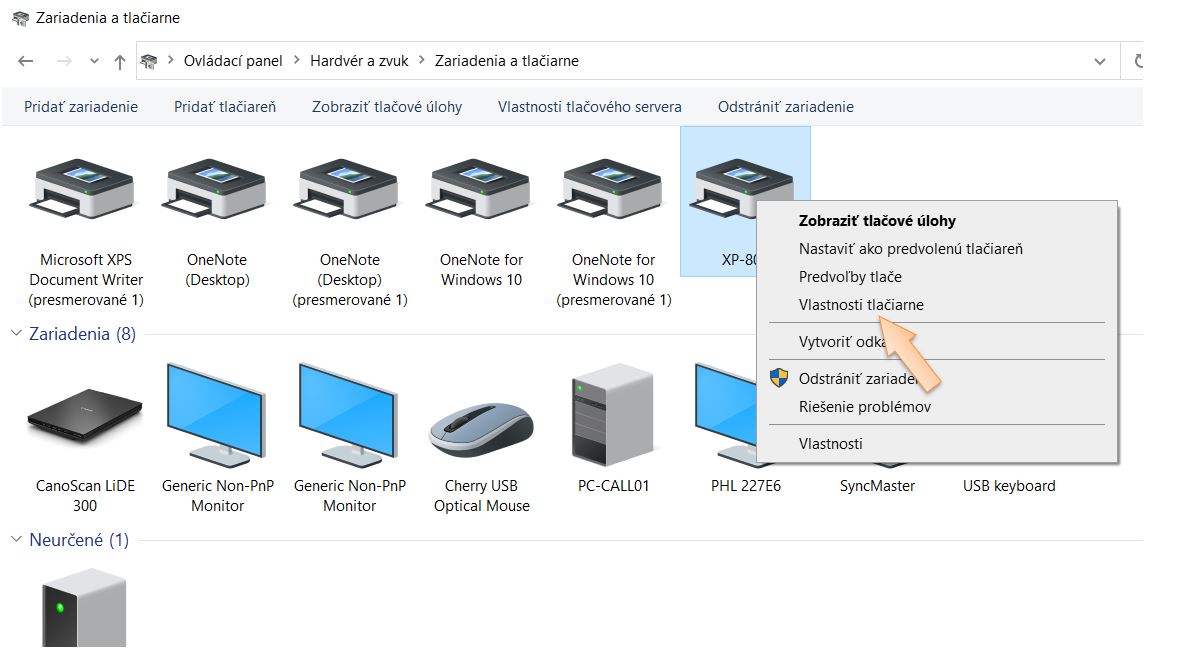Collapse the Neurčené (1) group

coord(16,540)
